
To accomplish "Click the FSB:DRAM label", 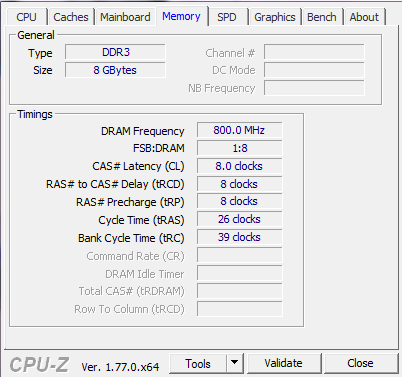I will point(159,148).
